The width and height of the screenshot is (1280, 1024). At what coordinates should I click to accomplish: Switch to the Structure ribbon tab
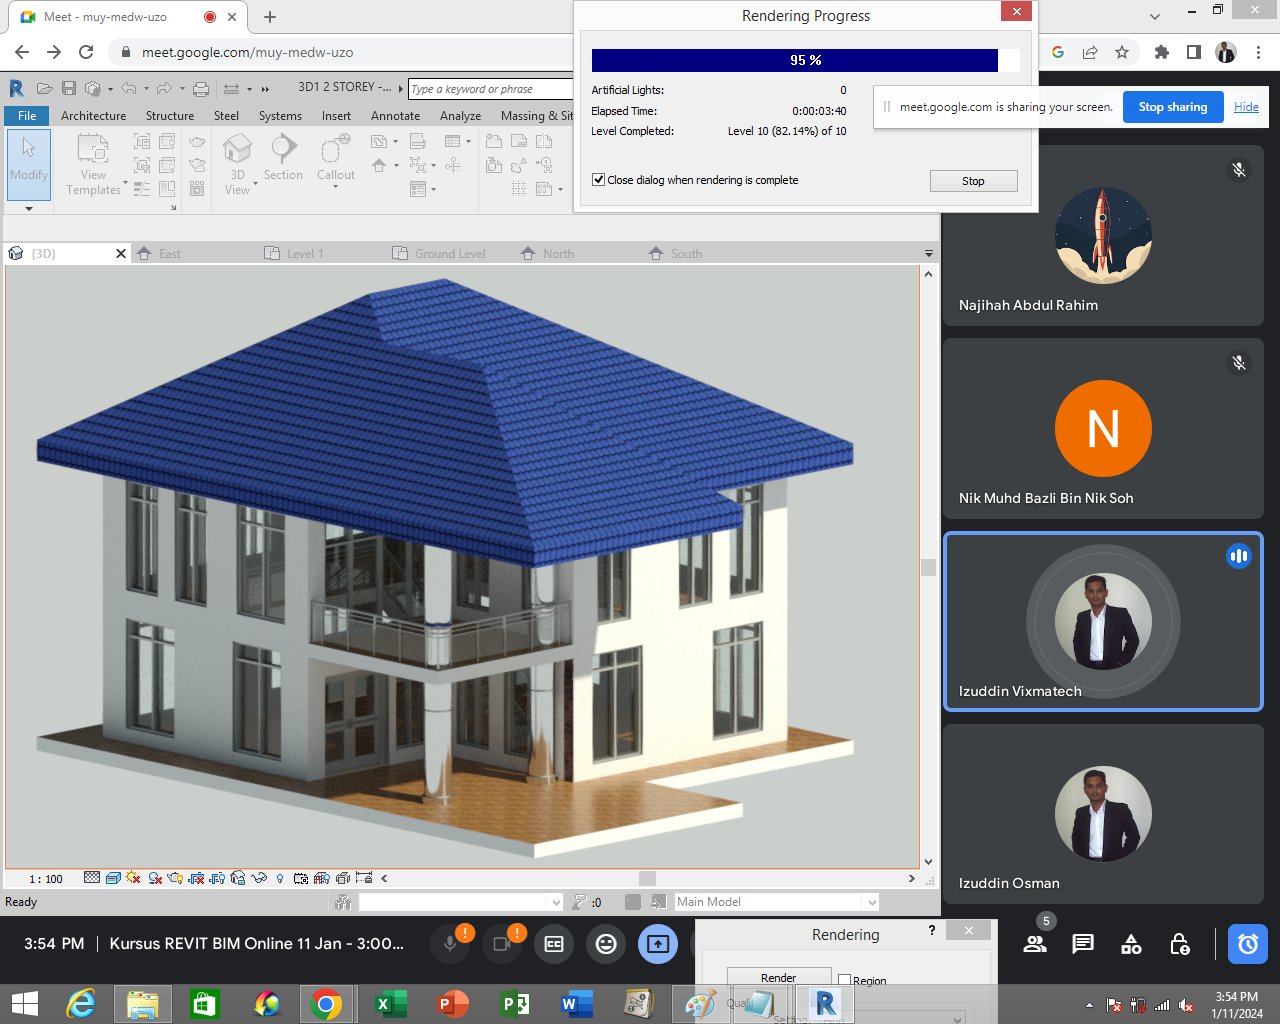170,116
